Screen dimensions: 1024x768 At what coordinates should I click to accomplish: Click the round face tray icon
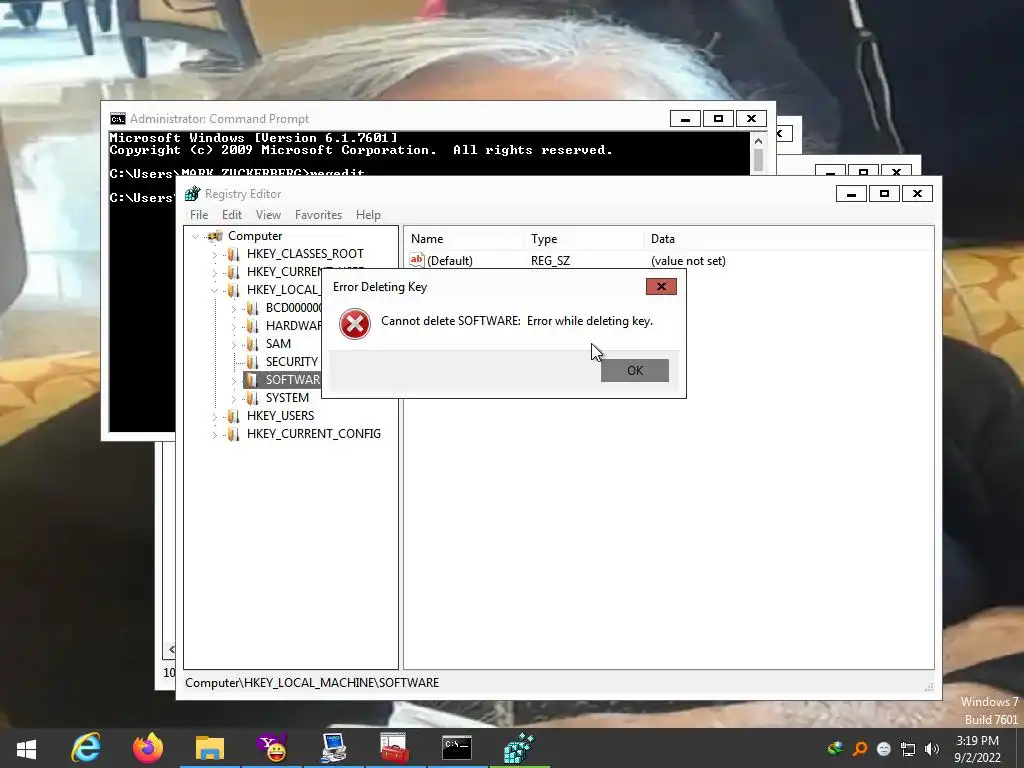pos(884,748)
